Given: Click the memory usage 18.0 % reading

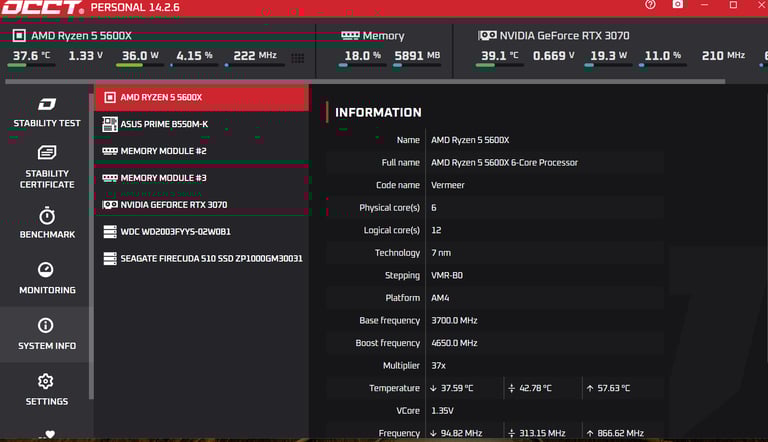Looking at the screenshot, I should coord(362,56).
